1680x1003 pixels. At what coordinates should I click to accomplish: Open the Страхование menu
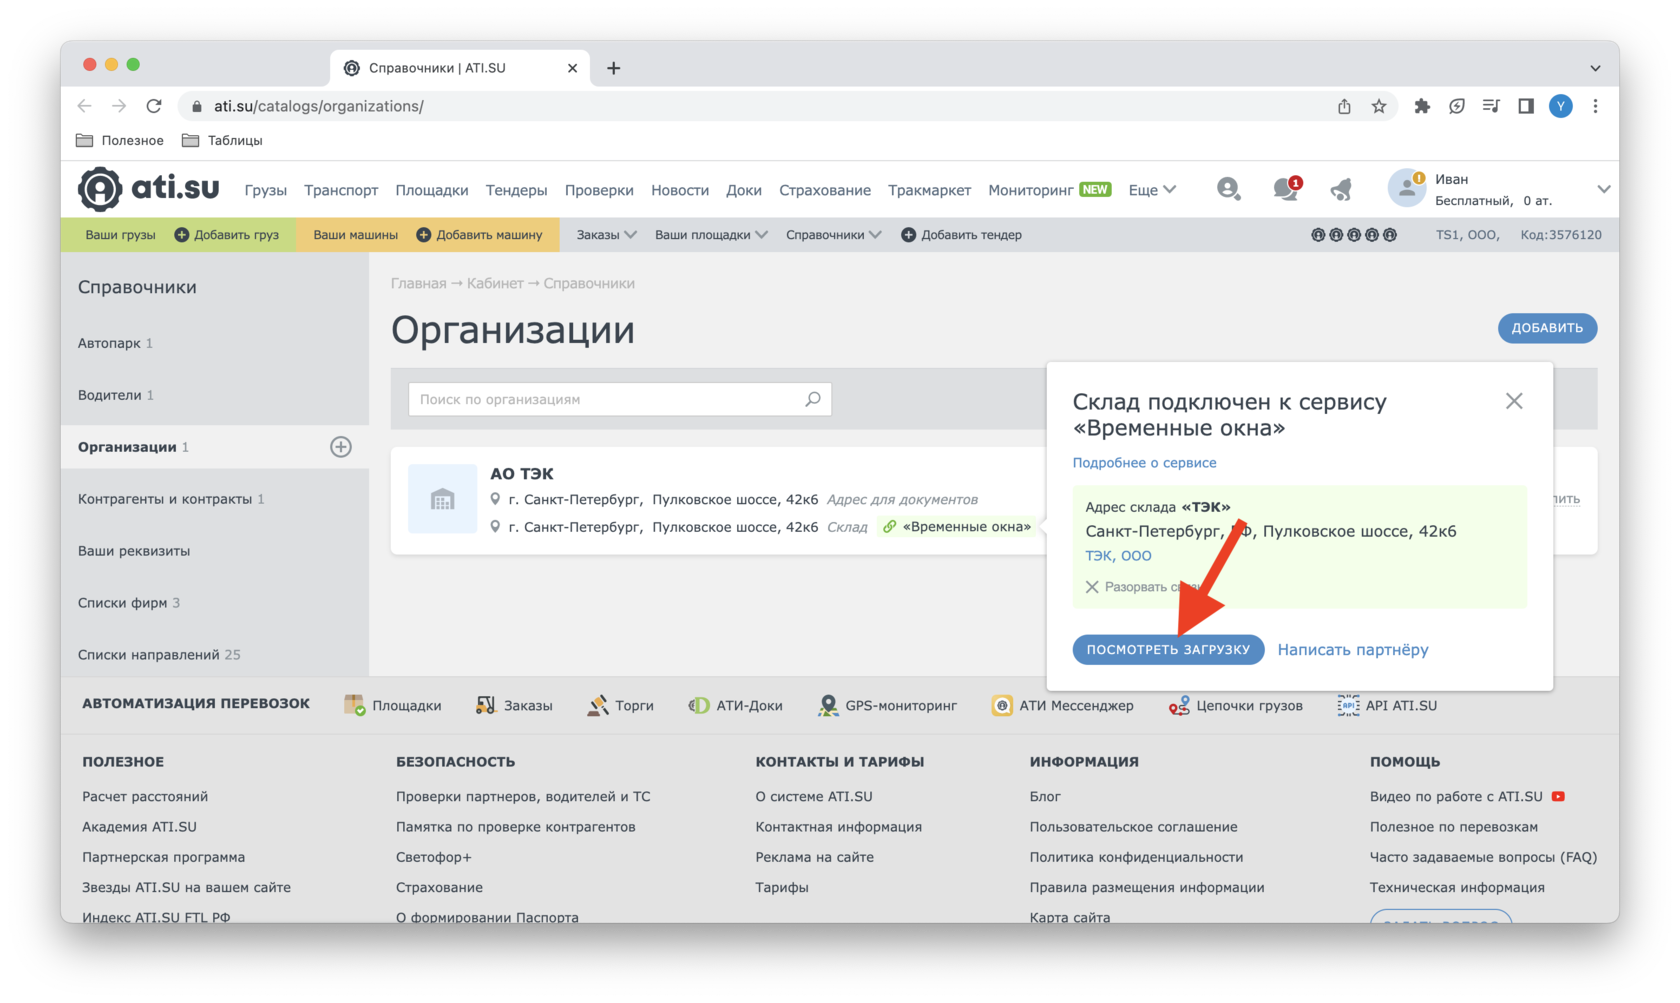(x=825, y=190)
